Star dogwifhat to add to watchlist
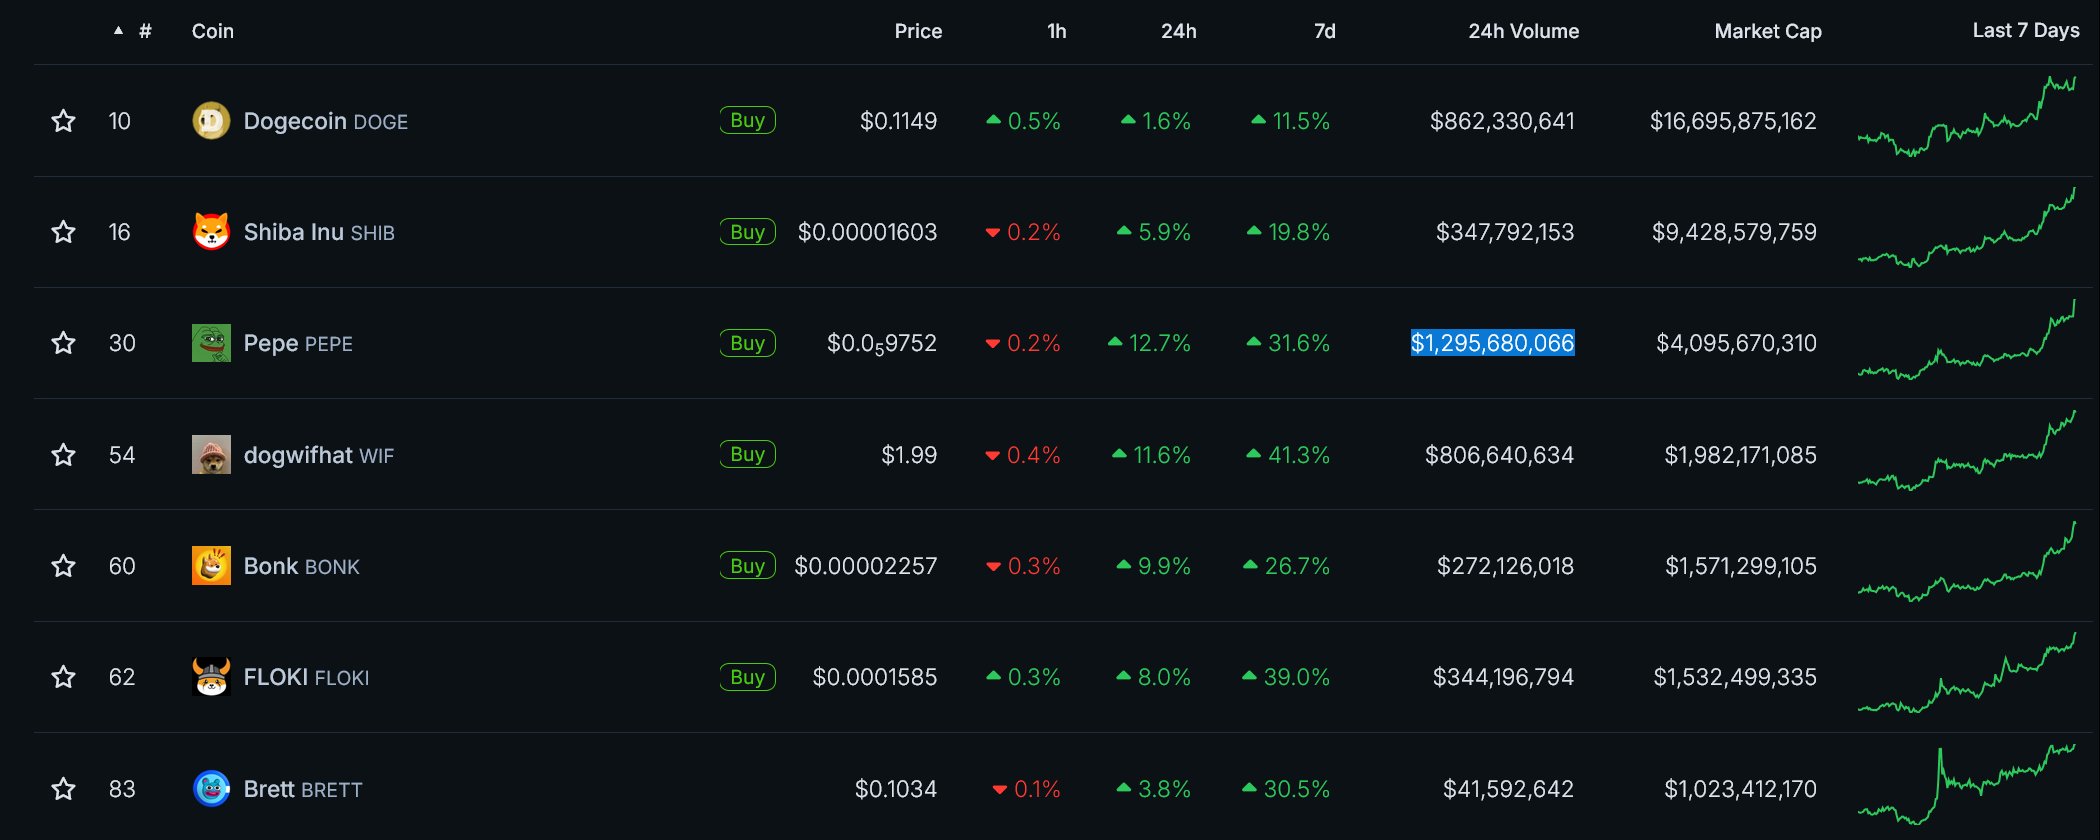 tap(63, 455)
